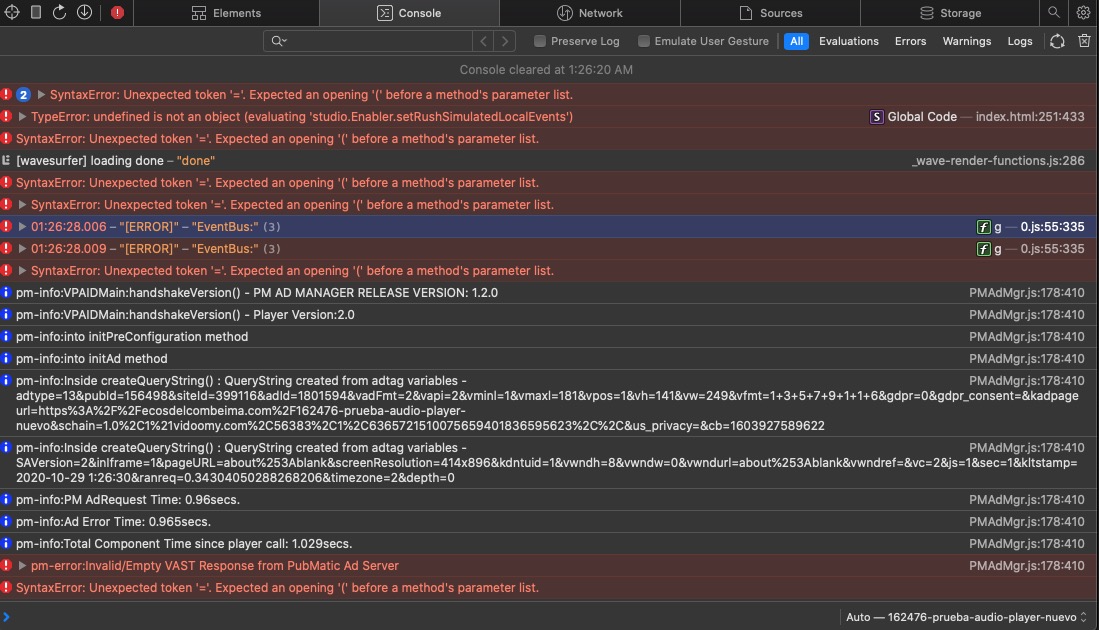
Task: Start element selection with the crosshair icon
Action: click(11, 13)
